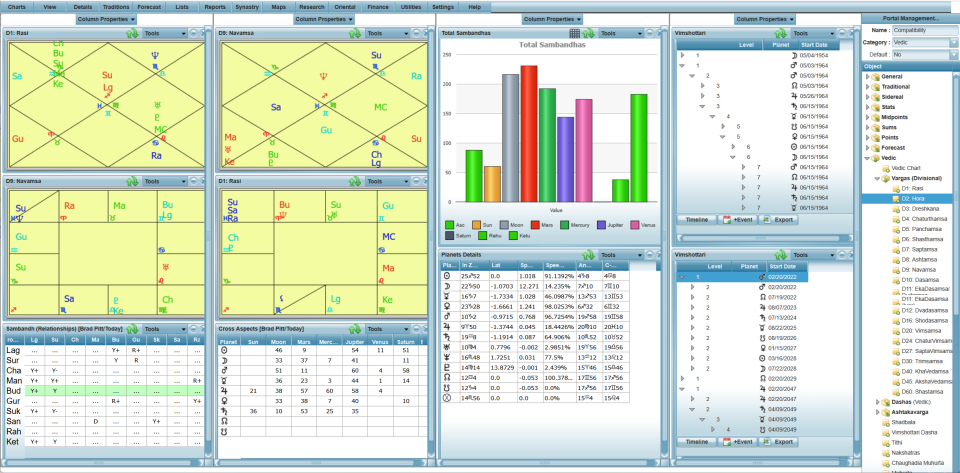
Task: Click the Shadbala item icon
Action: (x=885, y=422)
